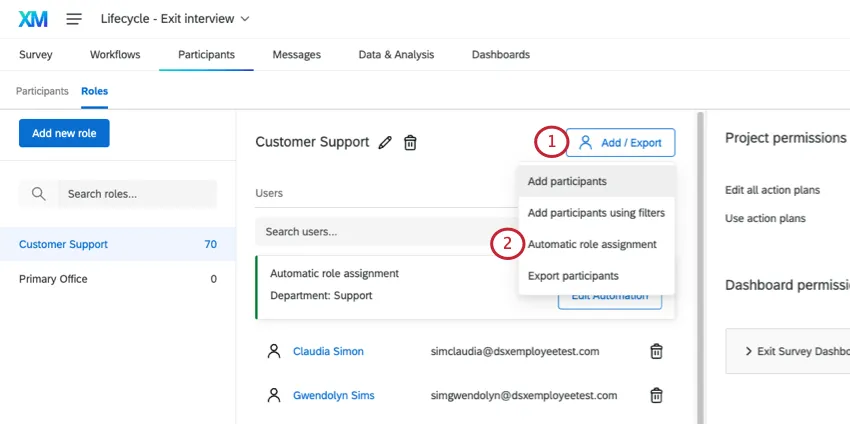Choose Add participants using filters option
850x424 pixels.
pyautogui.click(x=596, y=212)
